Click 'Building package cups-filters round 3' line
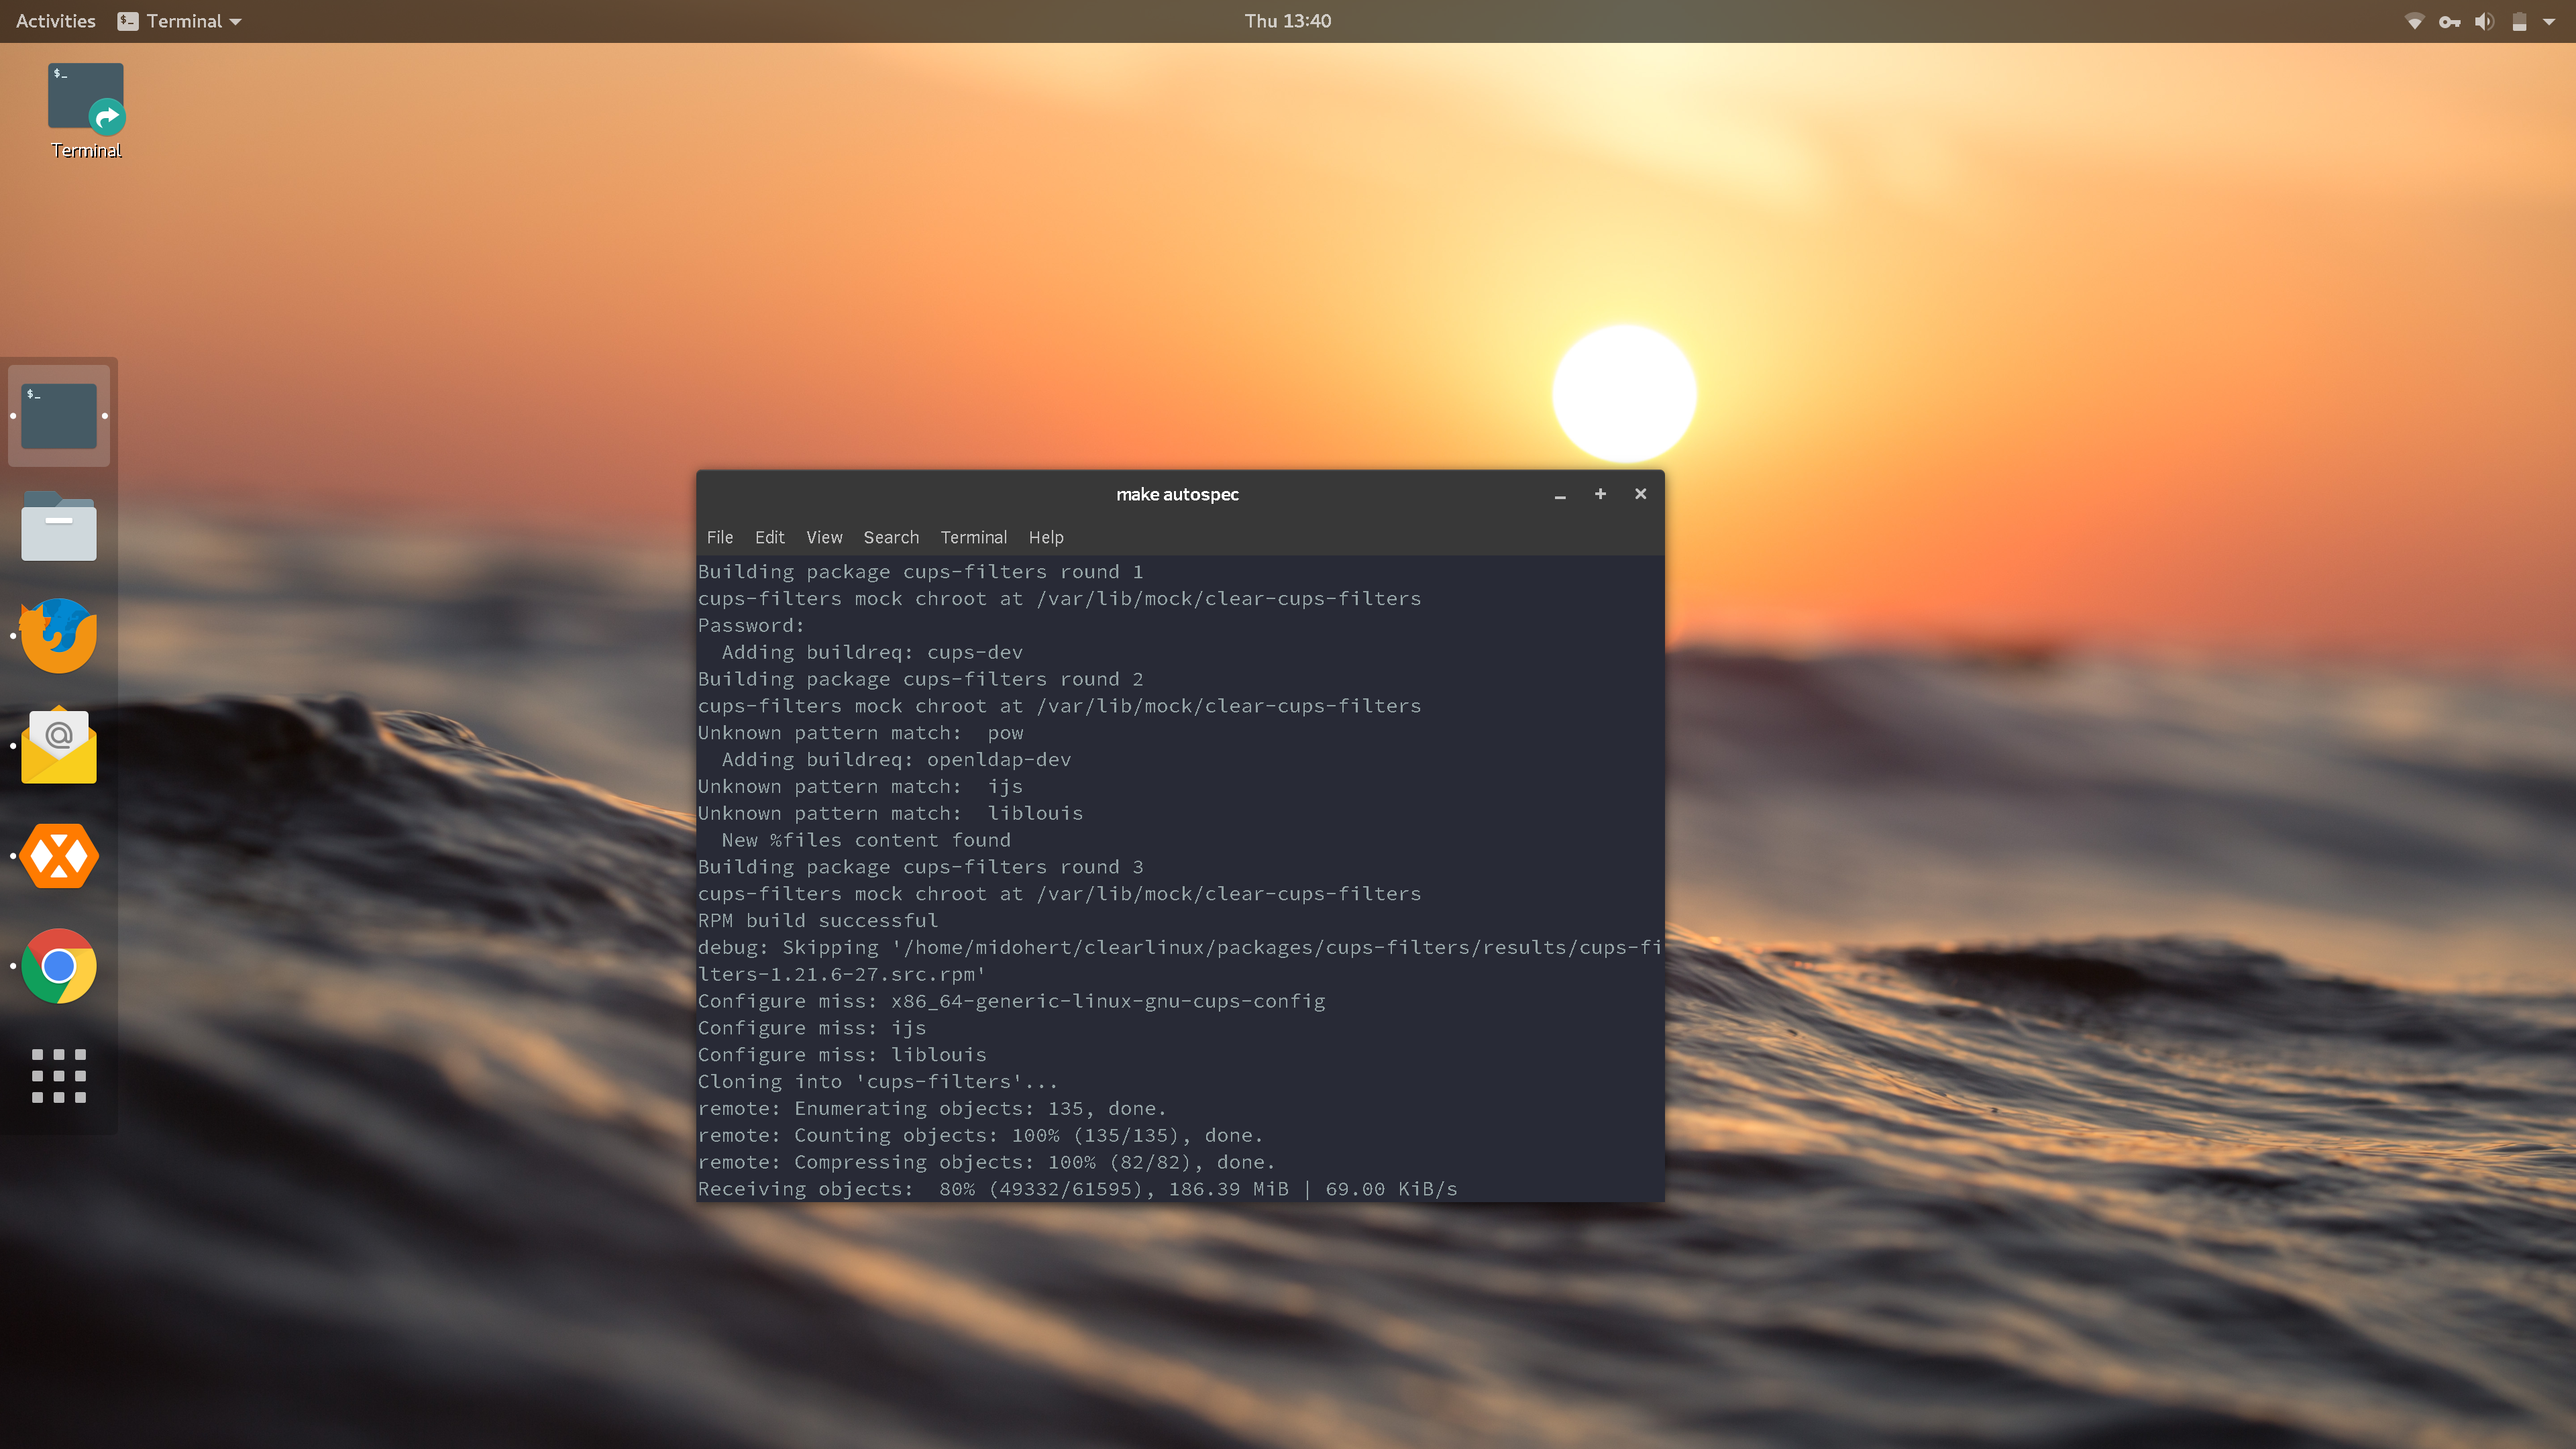The height and width of the screenshot is (1449, 2576). [x=920, y=867]
